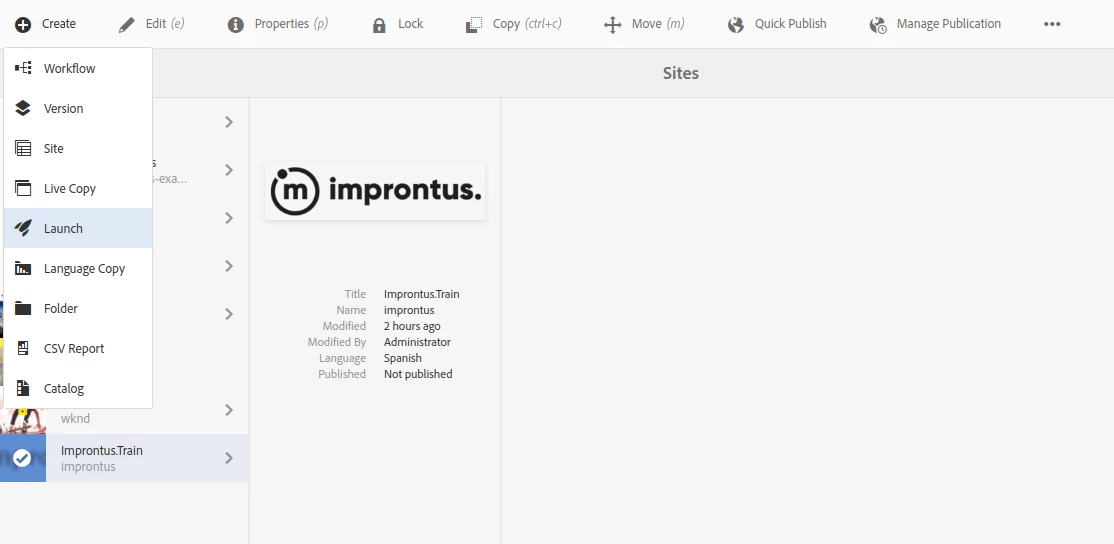Viewport: 1114px width, 544px height.
Task: Click the Launch rocket icon
Action: tap(23, 228)
